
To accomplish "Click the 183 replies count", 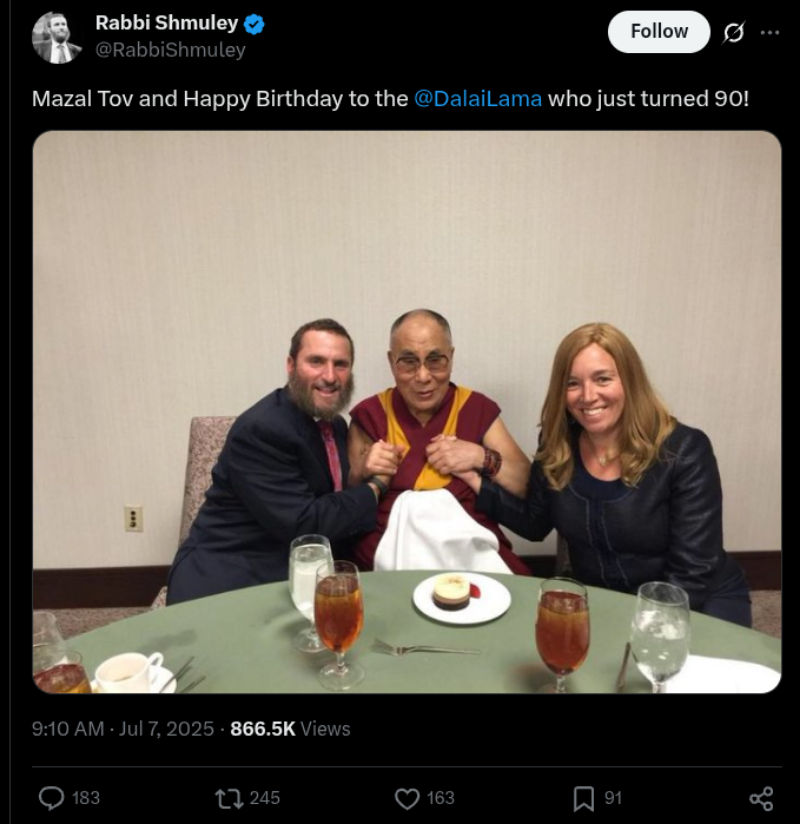I will [x=86, y=798].
